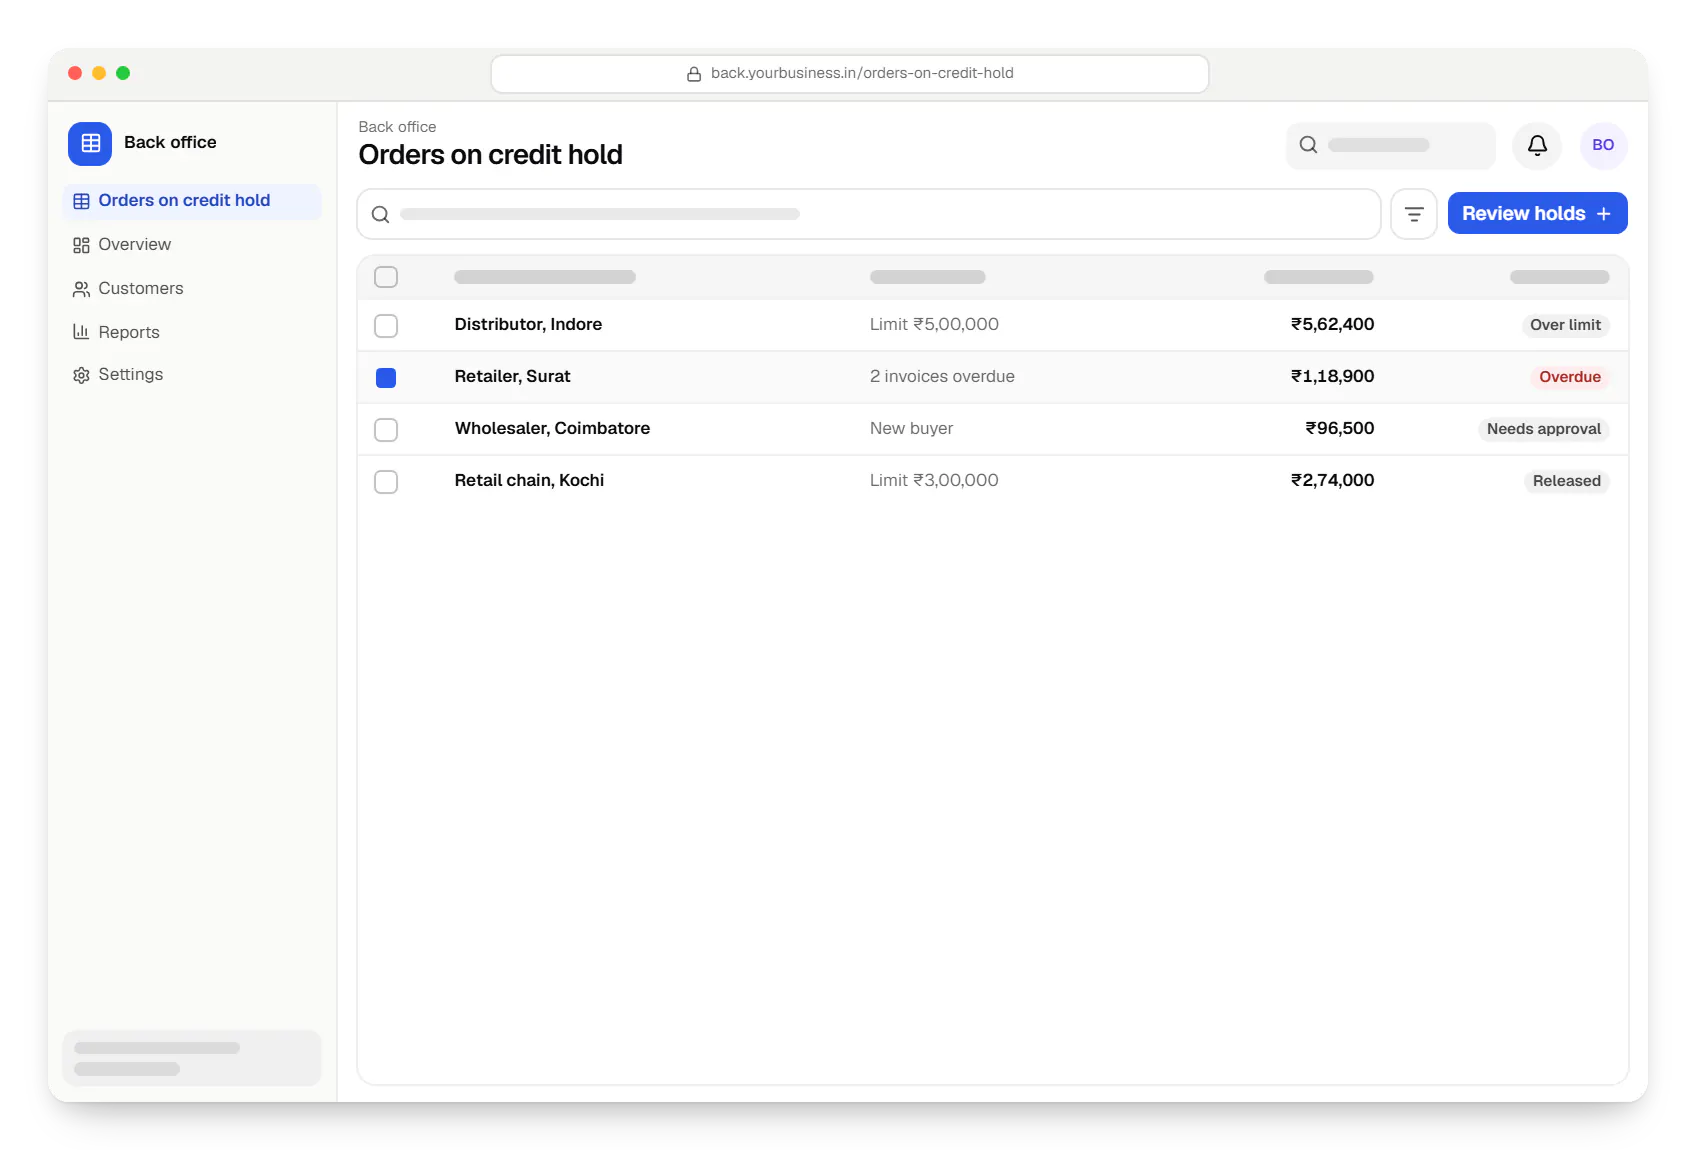The height and width of the screenshot is (1150, 1696).
Task: Click the Limit ₹5,00,000 text
Action: pyautogui.click(x=934, y=324)
